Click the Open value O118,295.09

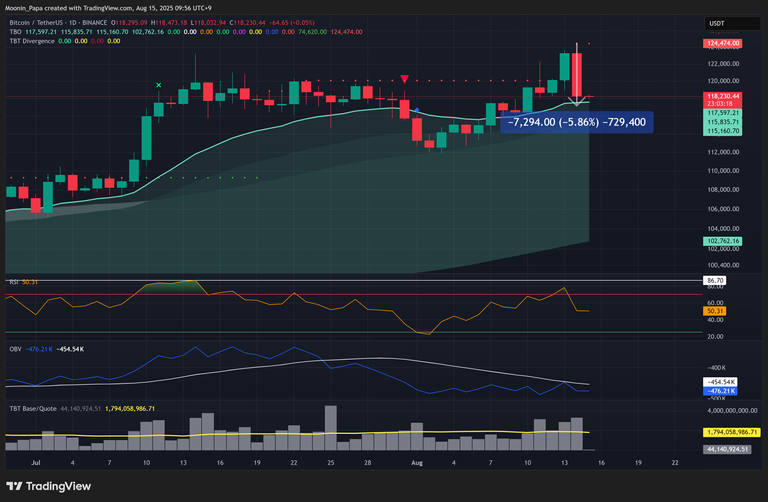tap(129, 23)
